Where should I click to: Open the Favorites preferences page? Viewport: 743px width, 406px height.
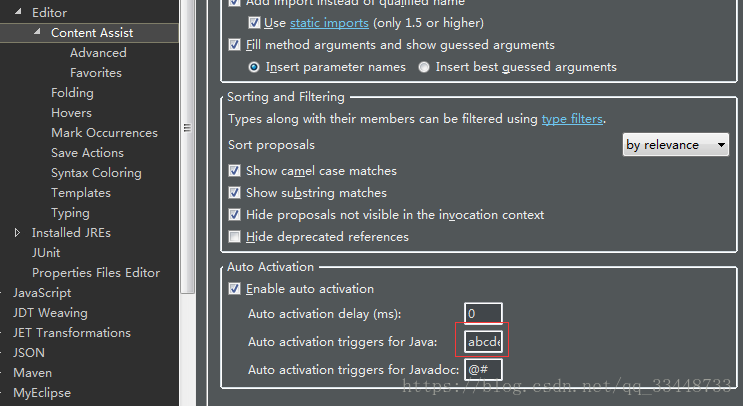96,72
